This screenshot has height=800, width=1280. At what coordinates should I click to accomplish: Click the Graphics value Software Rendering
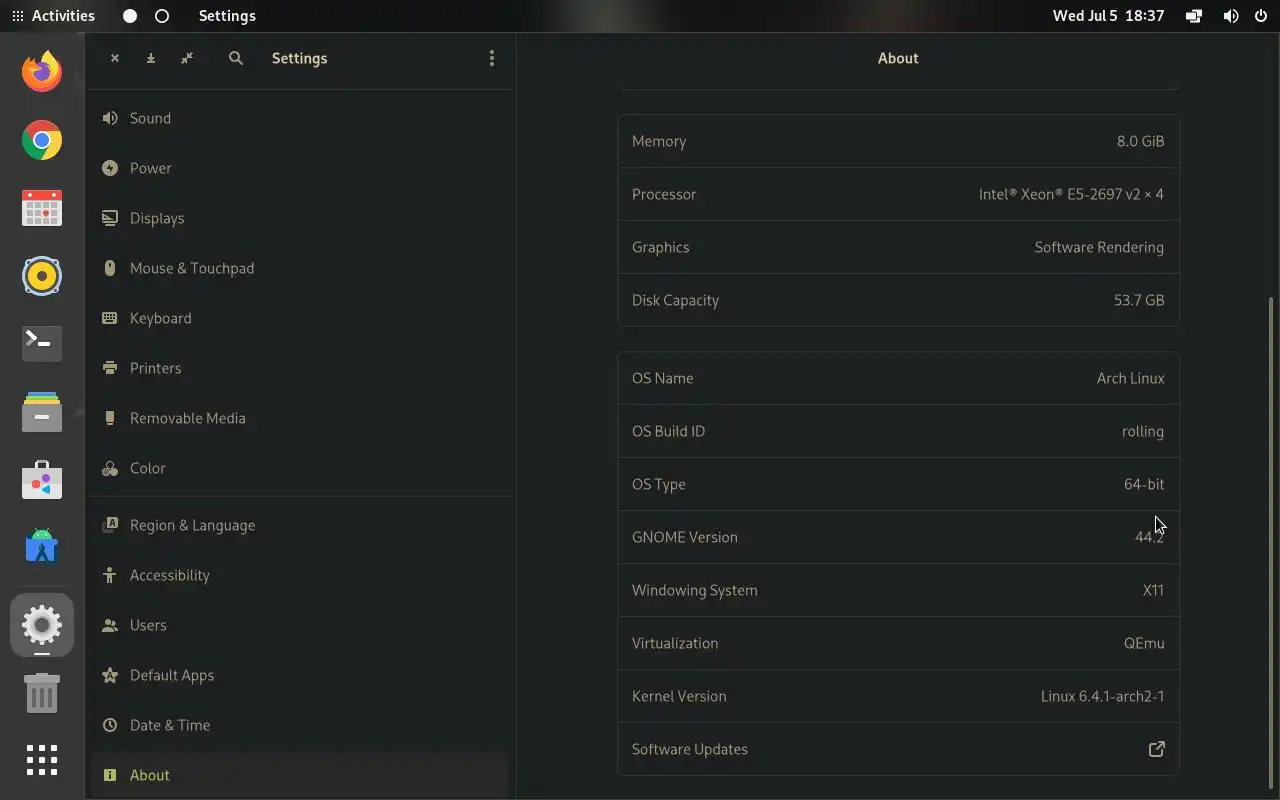pyautogui.click(x=1099, y=247)
